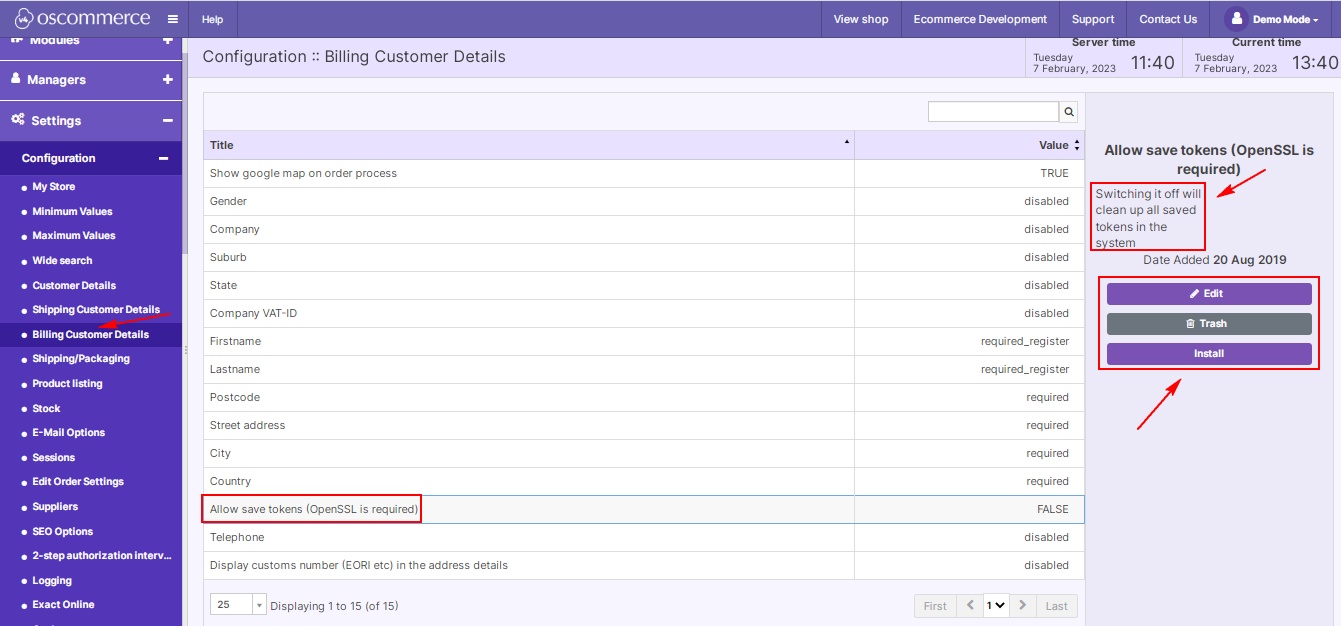1341x626 pixels.
Task: Open Suppliers configuration
Action: click(55, 507)
